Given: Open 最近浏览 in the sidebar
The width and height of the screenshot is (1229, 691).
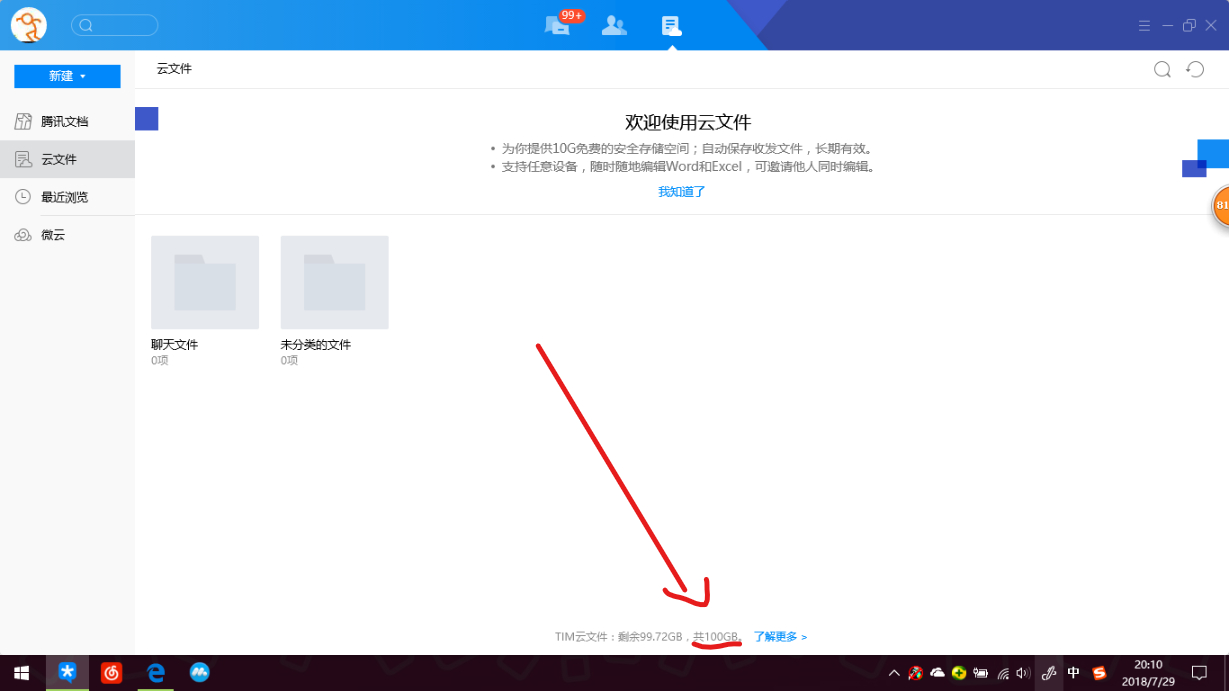Looking at the screenshot, I should (67, 197).
